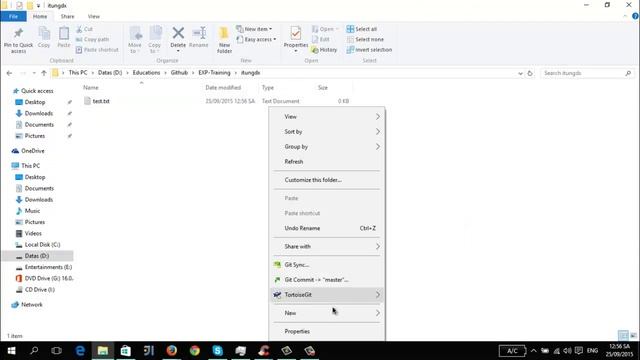The width and height of the screenshot is (640, 360).
Task: Click the Windows Start button
Action: click(x=11, y=351)
